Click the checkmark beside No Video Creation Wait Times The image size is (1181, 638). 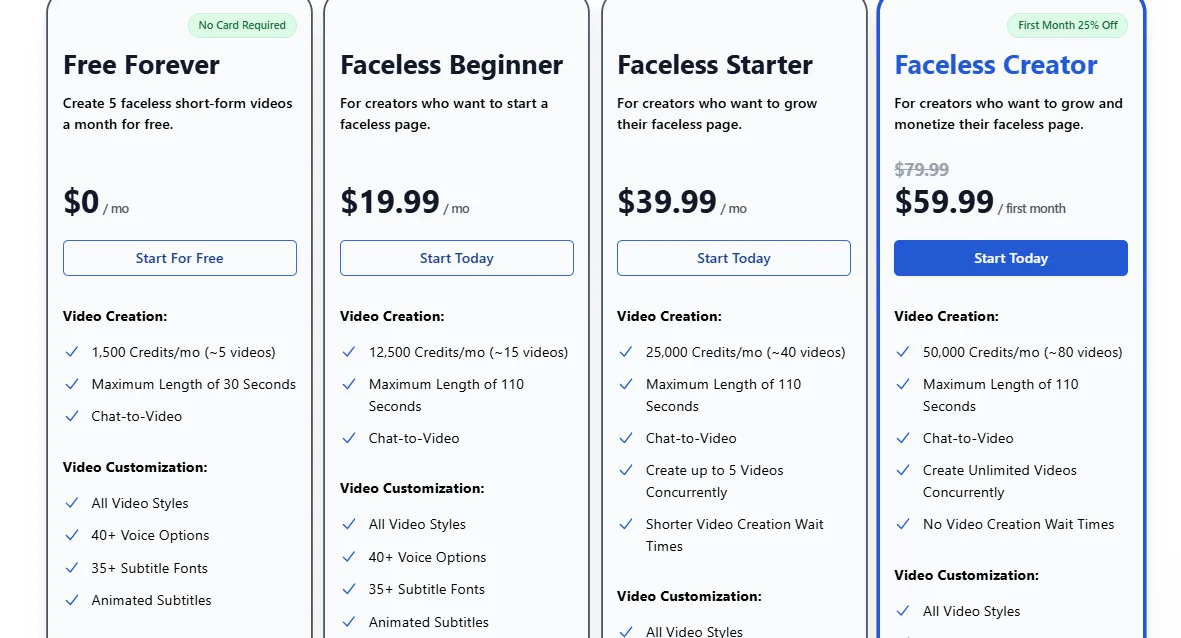[x=903, y=524]
